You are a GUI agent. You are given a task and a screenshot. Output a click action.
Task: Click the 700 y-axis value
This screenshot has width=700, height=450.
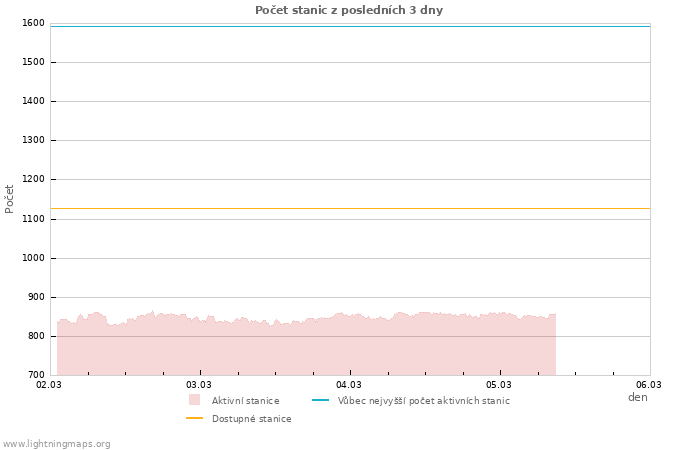tap(36, 375)
